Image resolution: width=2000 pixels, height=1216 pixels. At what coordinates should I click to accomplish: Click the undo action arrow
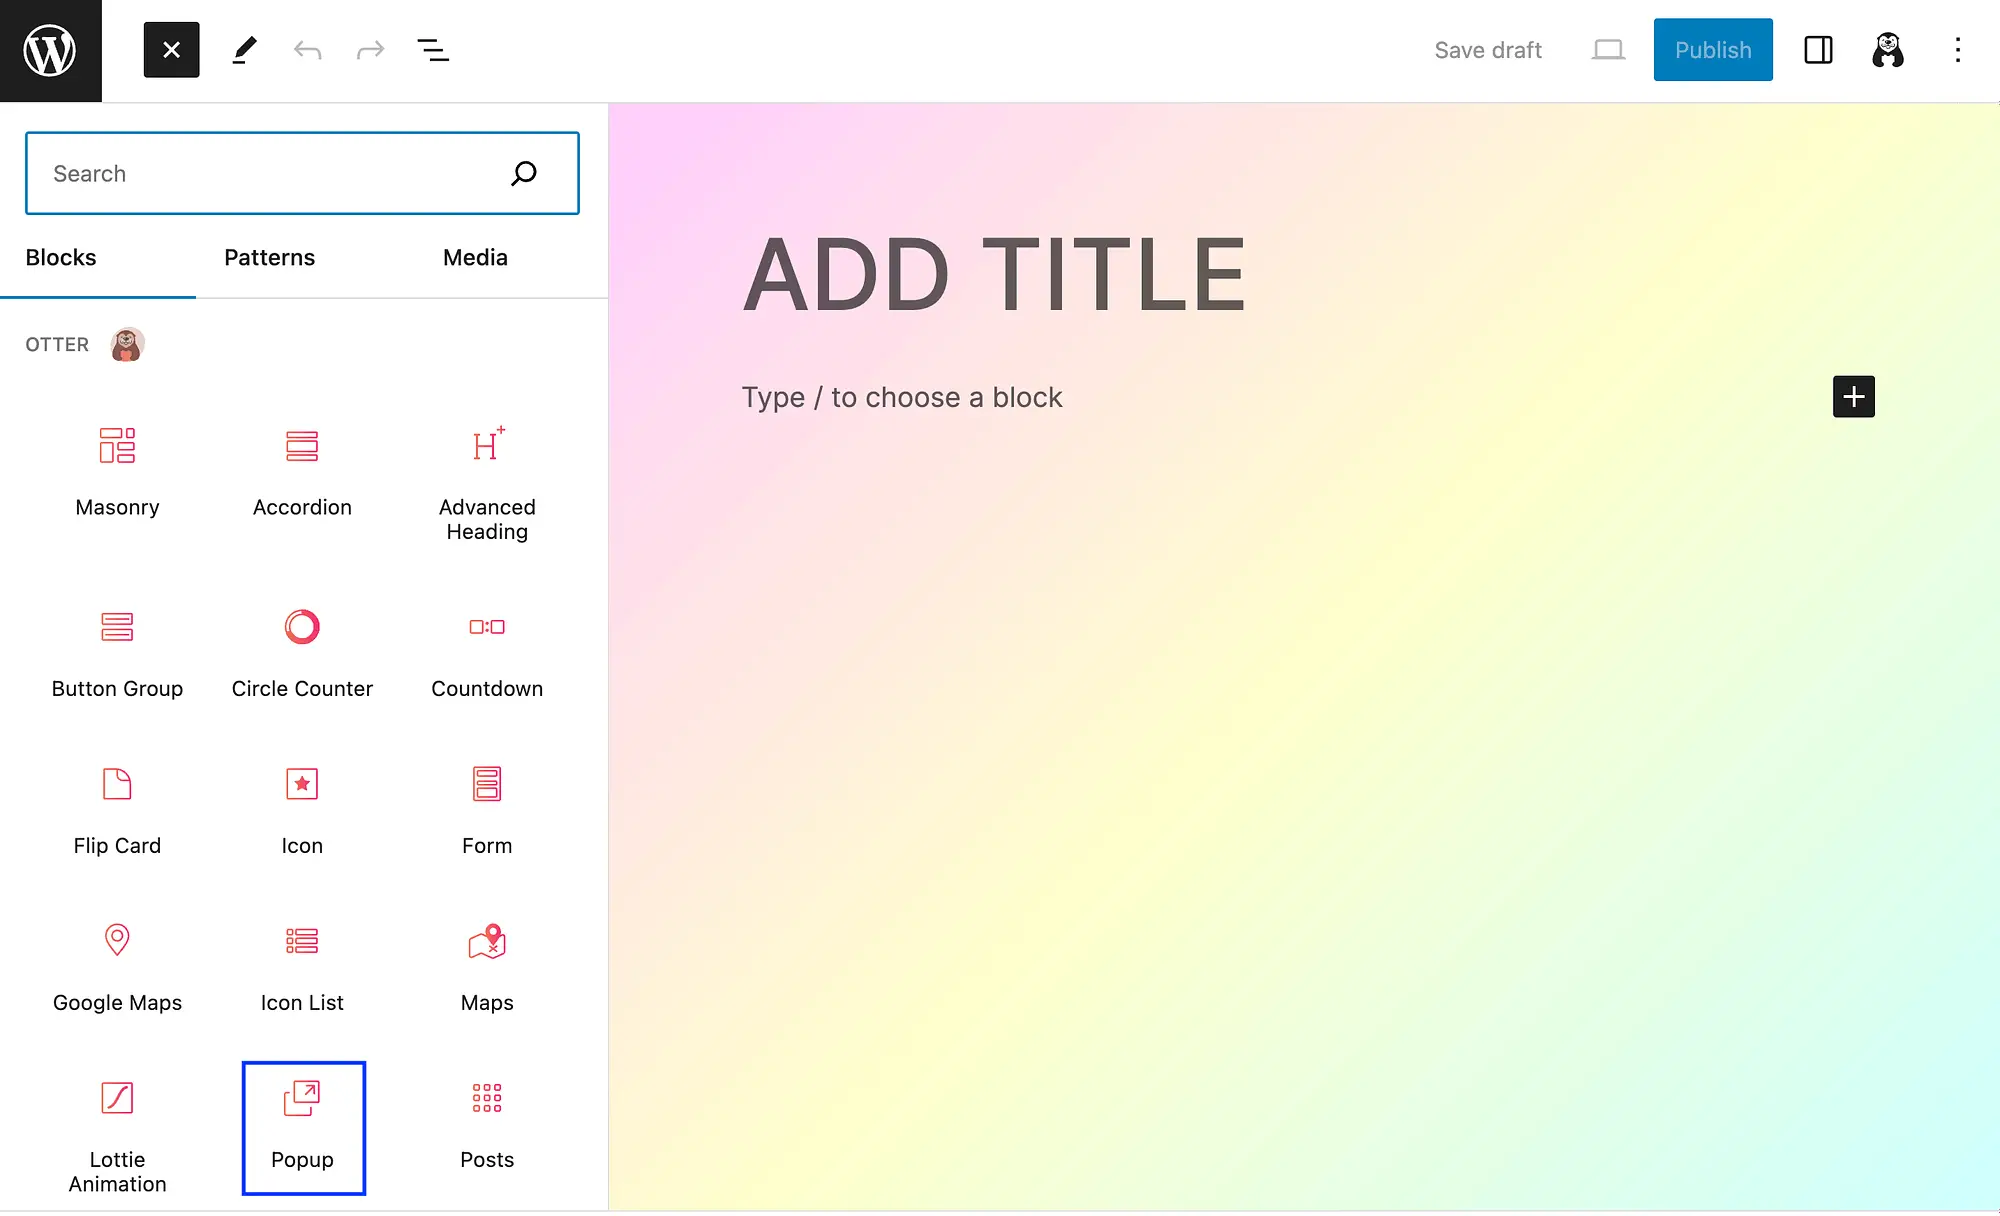click(306, 50)
